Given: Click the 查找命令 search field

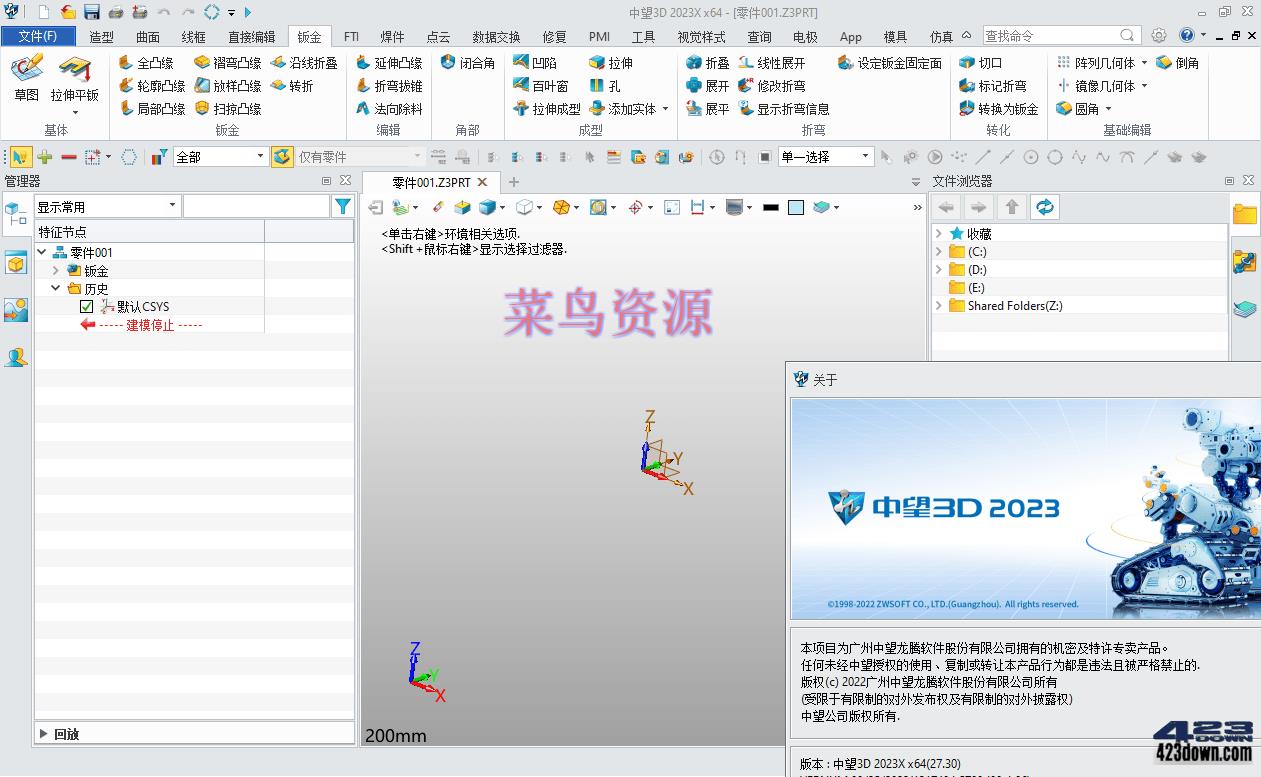Looking at the screenshot, I should tap(1050, 34).
